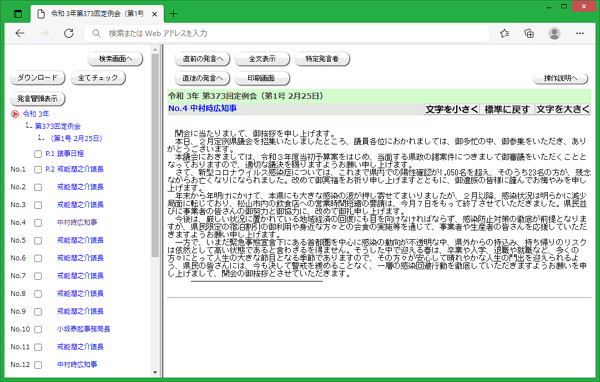600x382 pixels.
Task: Reset text size with 標準に戻す
Action: pos(507,109)
